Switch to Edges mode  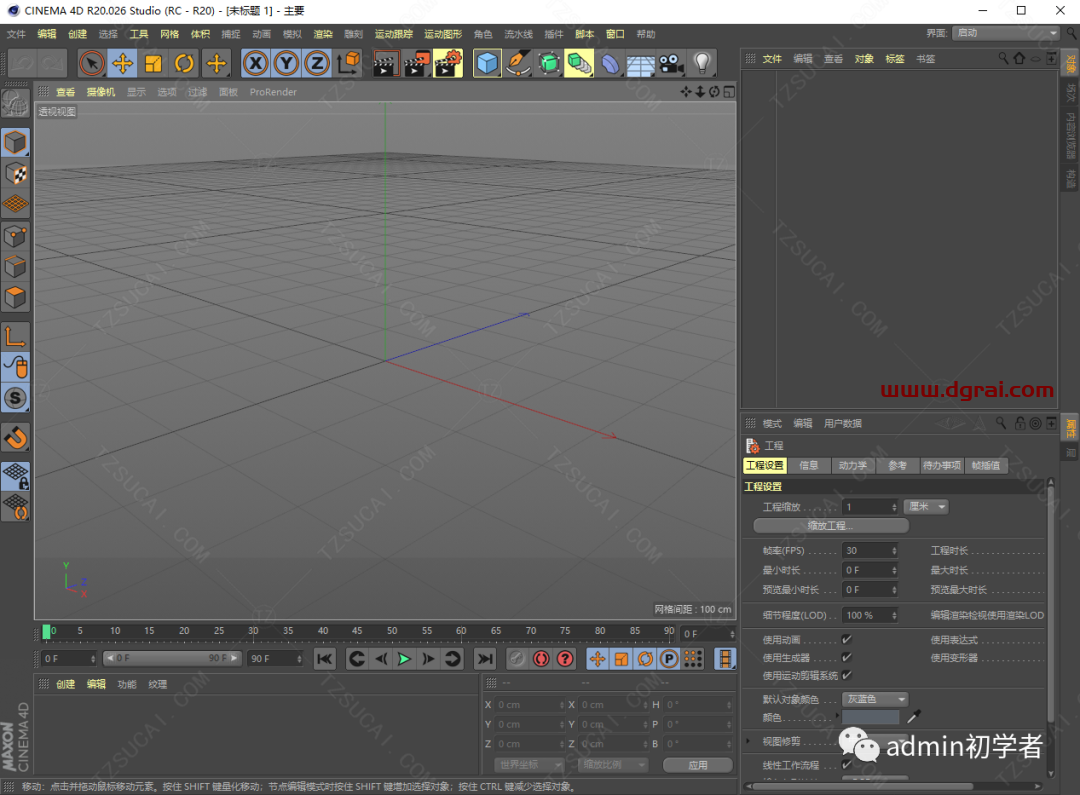pyautogui.click(x=16, y=267)
